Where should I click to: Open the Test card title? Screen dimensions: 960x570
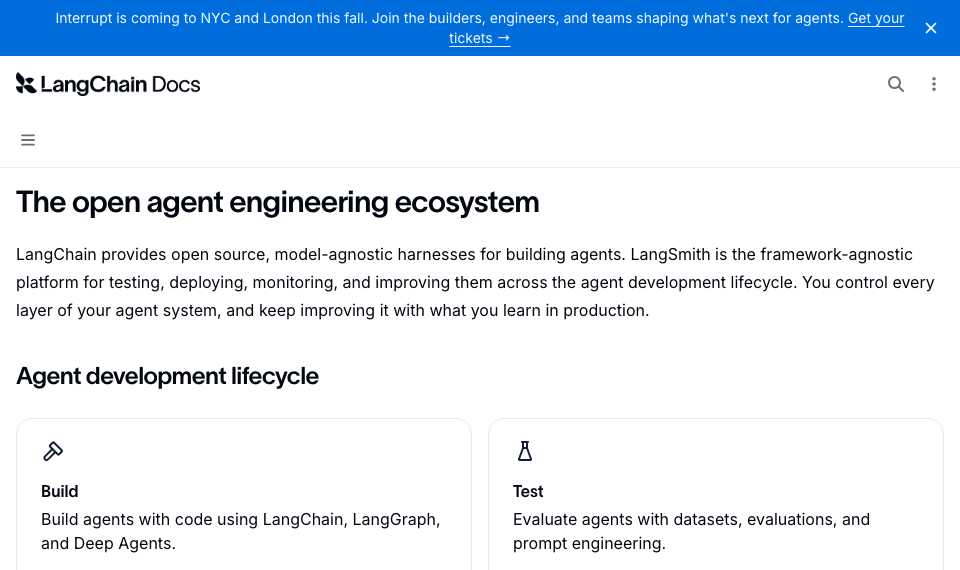[528, 492]
